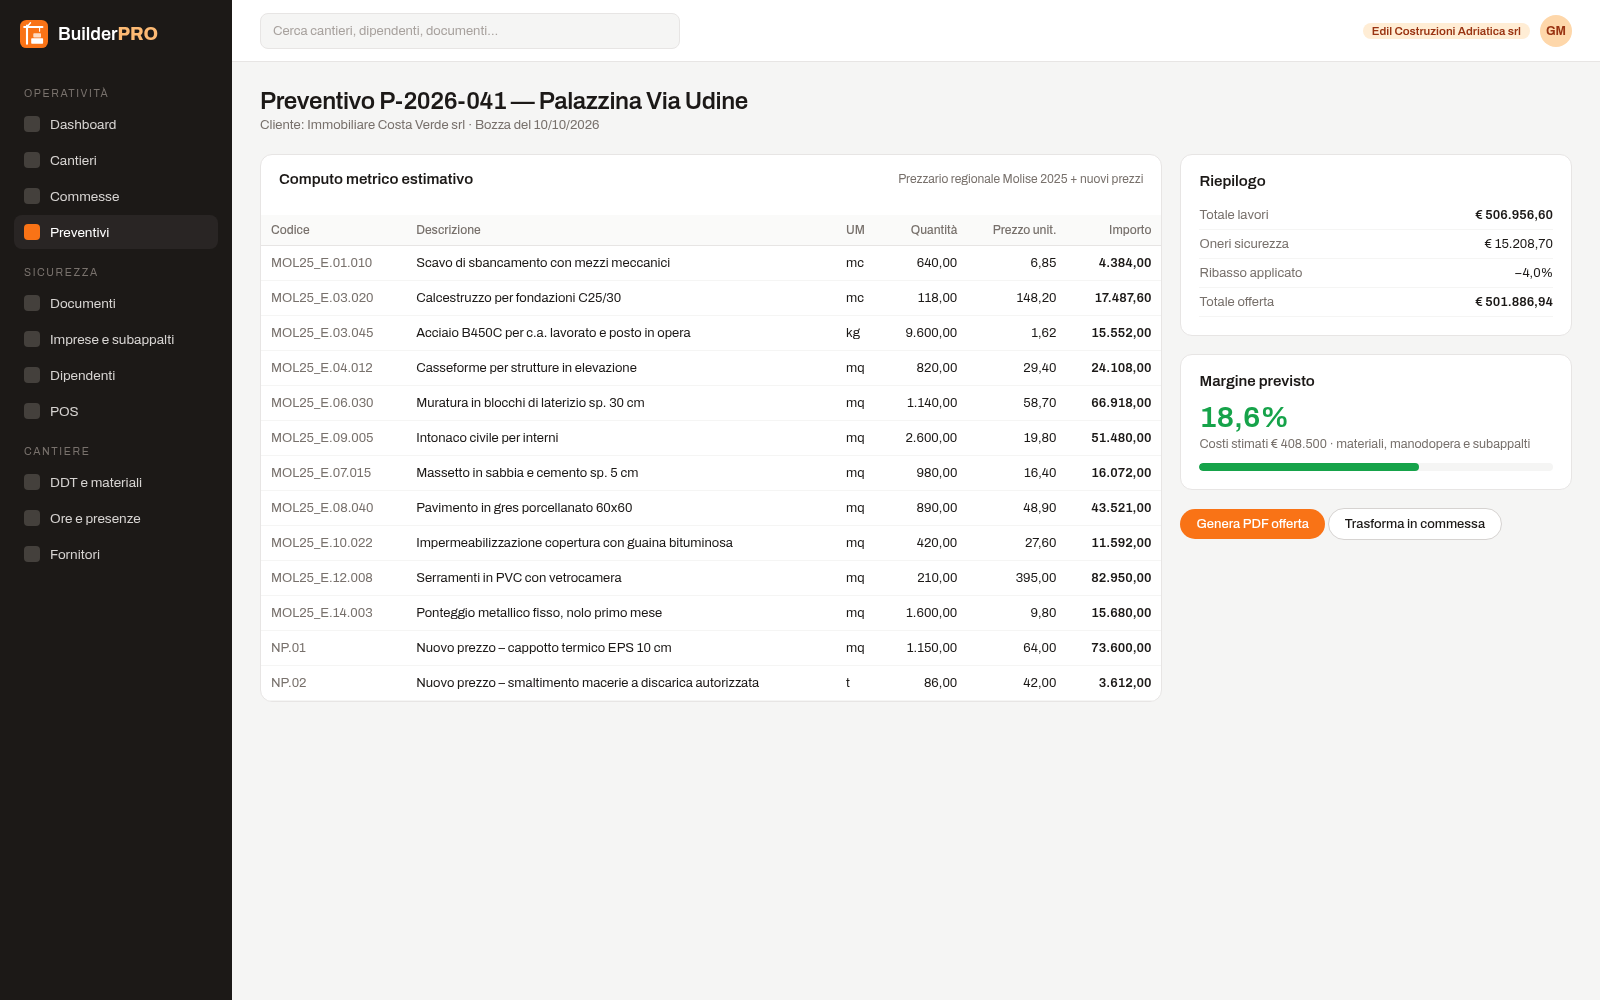The image size is (1600, 1000).
Task: Click Serramenti in PVC con vetrocamera
Action: coord(518,578)
